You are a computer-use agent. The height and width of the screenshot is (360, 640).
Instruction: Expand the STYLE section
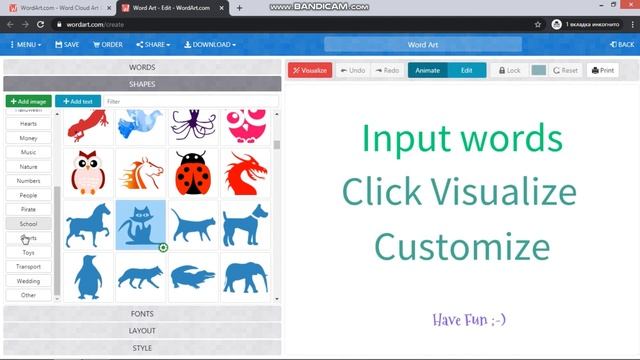click(x=142, y=348)
